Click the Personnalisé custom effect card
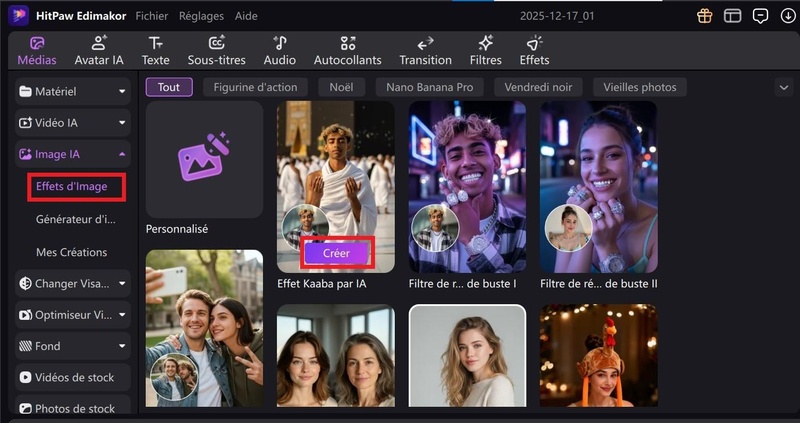The image size is (800, 423). pos(204,160)
